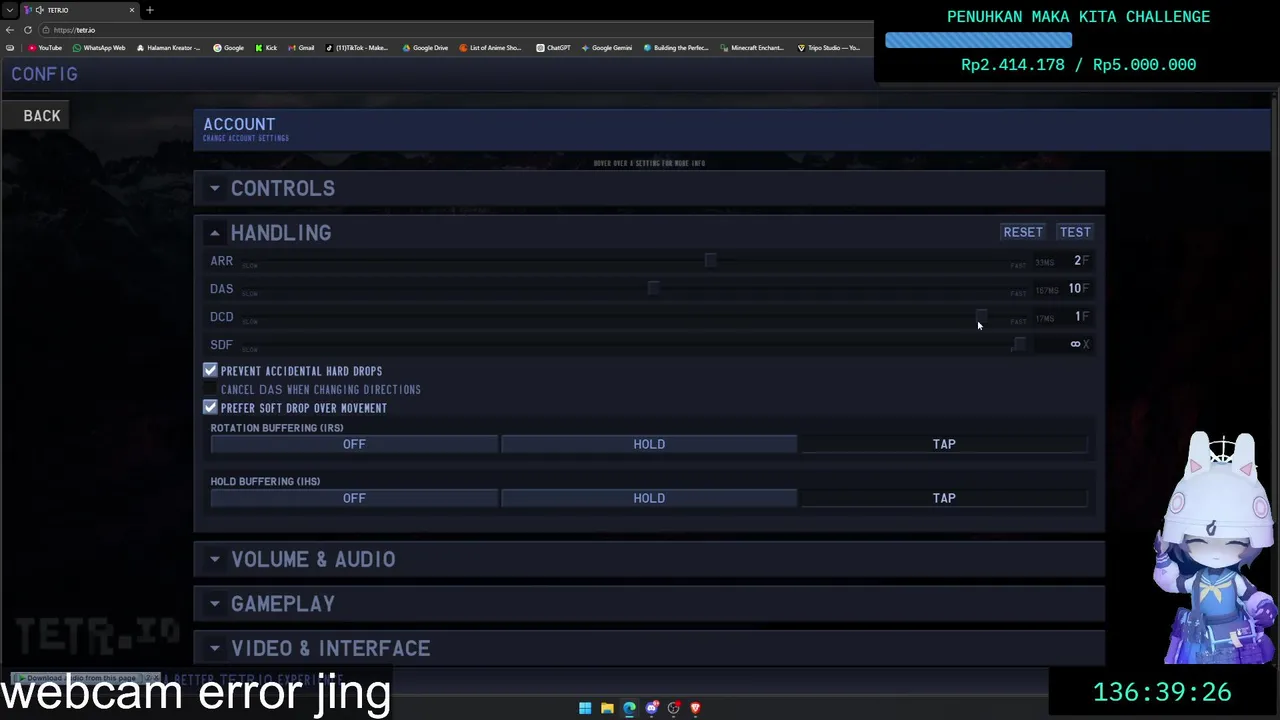Image resolution: width=1280 pixels, height=720 pixels.
Task: Click the DCD slider handle
Action: pyautogui.click(x=981, y=316)
